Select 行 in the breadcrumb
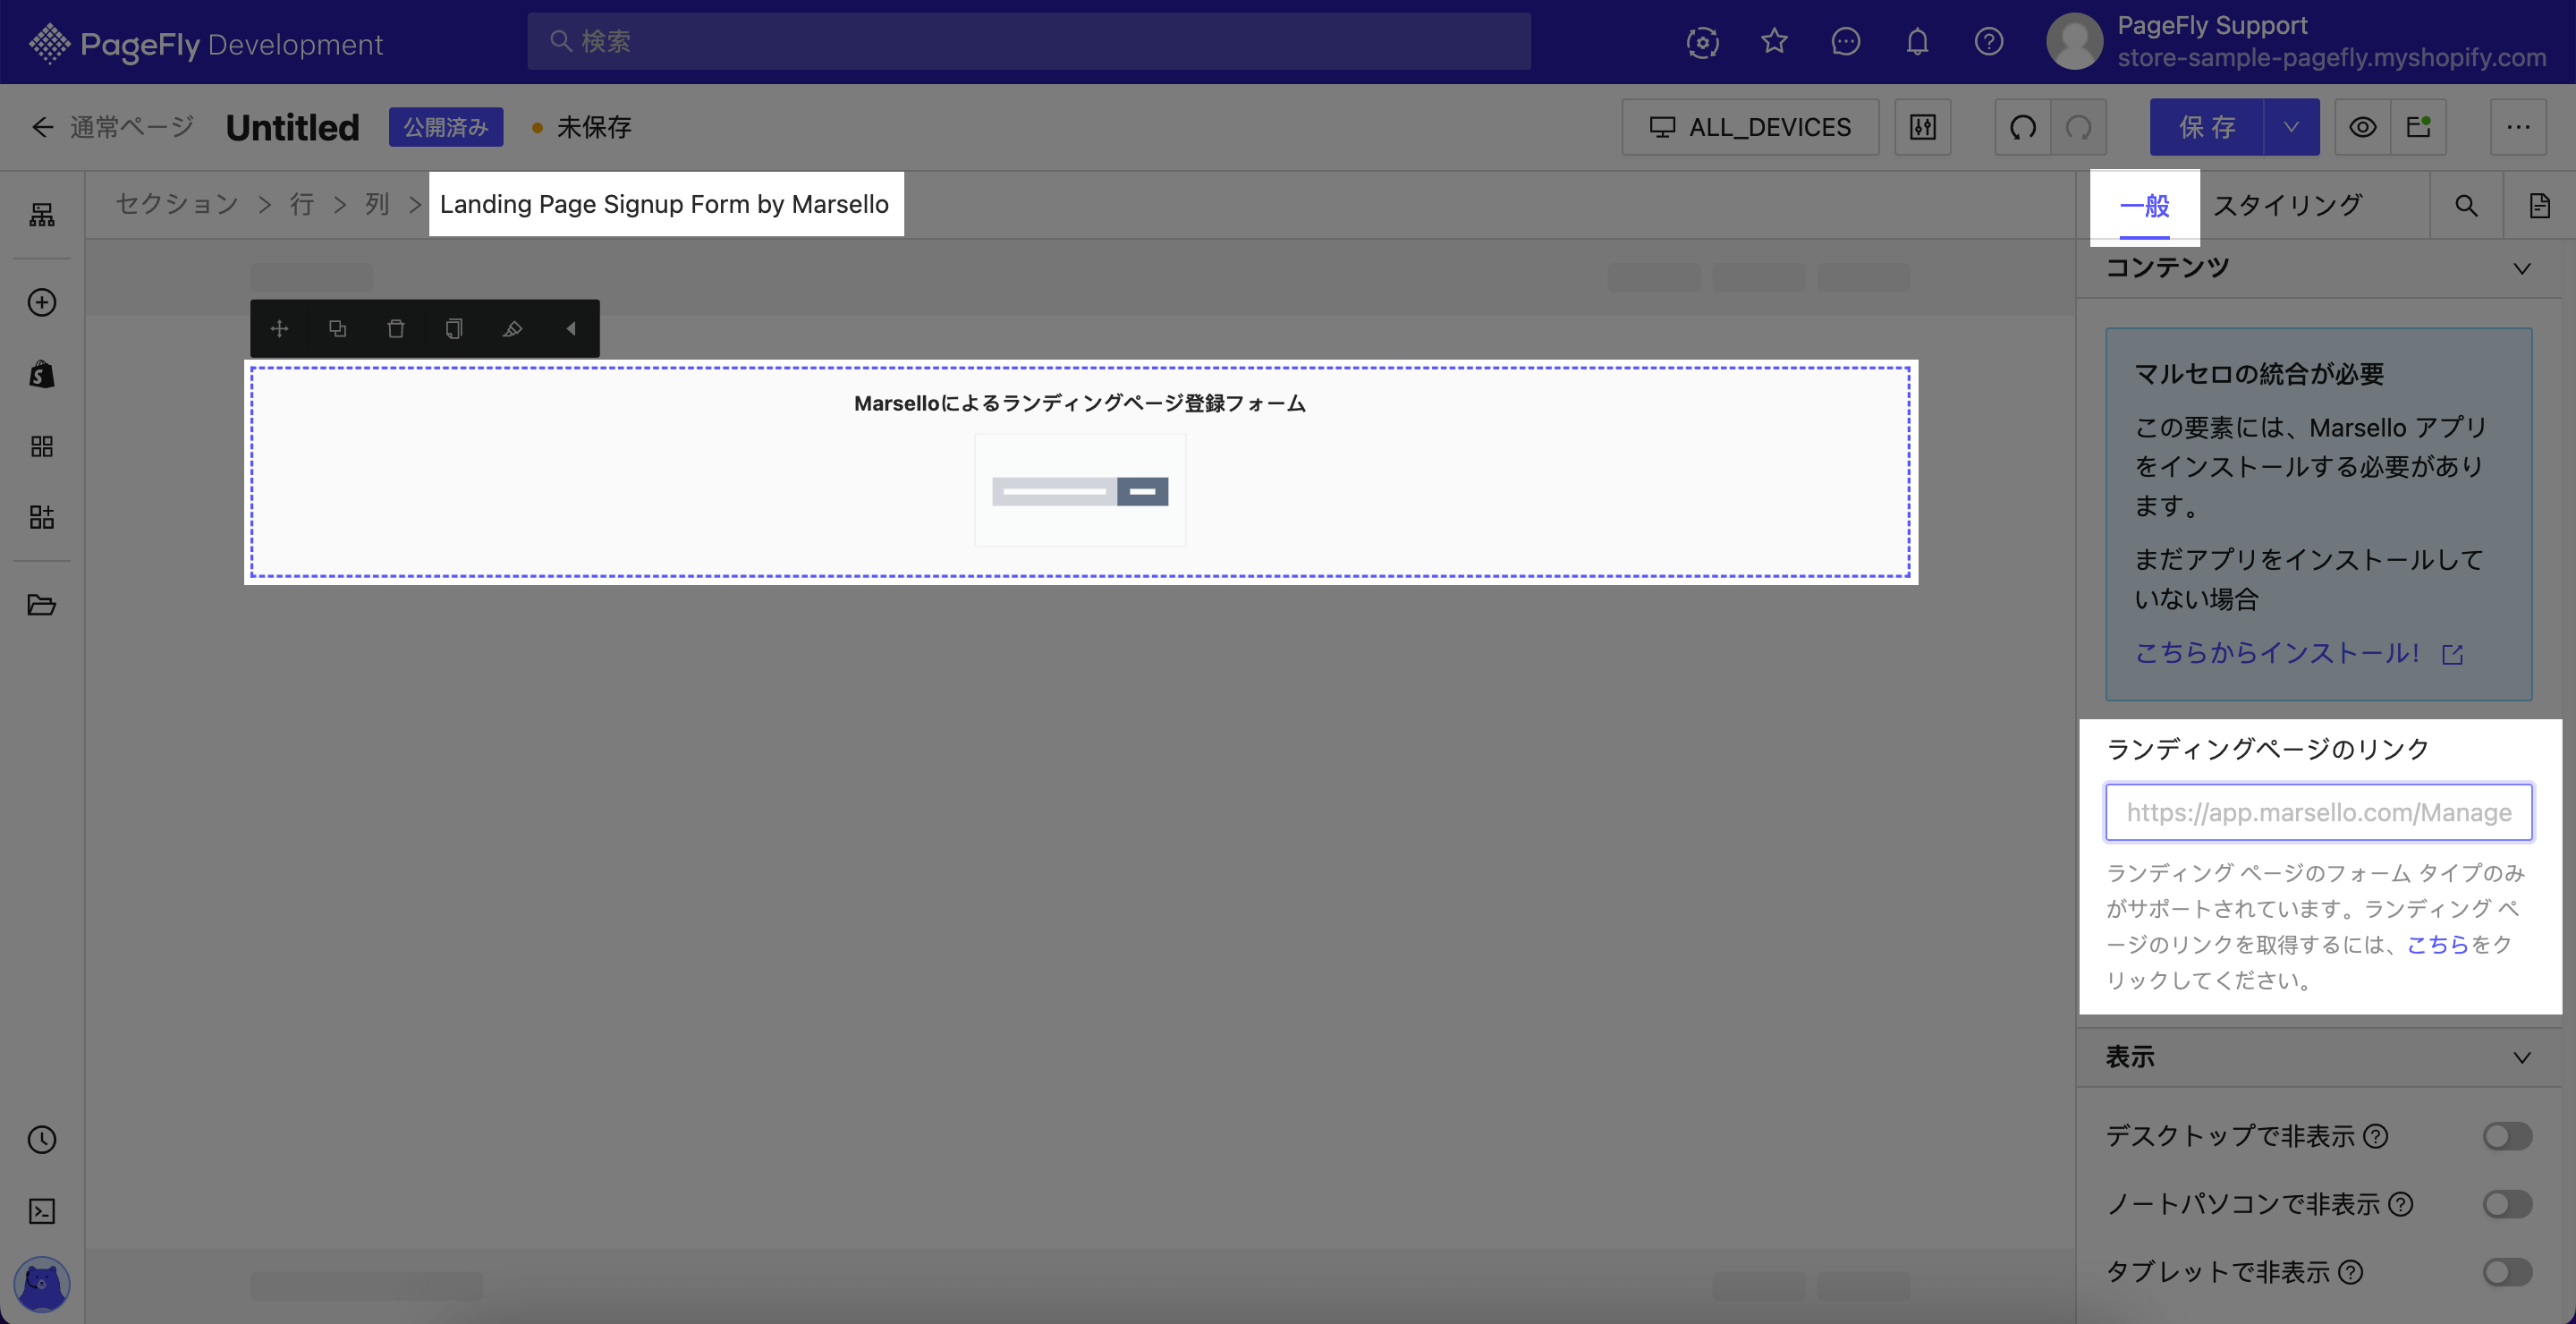This screenshot has width=2576, height=1324. tap(302, 204)
